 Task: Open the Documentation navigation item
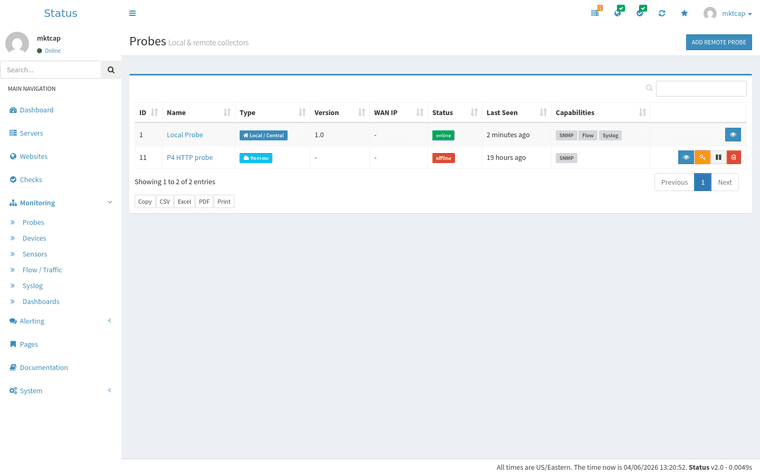[x=44, y=367]
